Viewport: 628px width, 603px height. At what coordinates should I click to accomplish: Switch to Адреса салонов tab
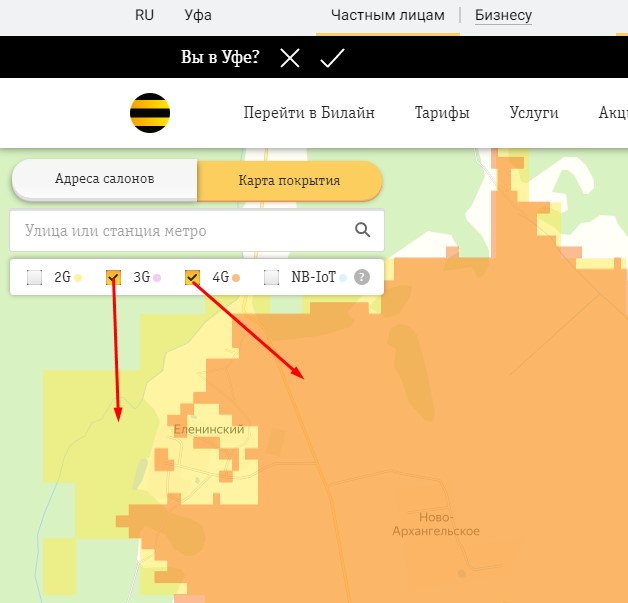pyautogui.click(x=105, y=179)
